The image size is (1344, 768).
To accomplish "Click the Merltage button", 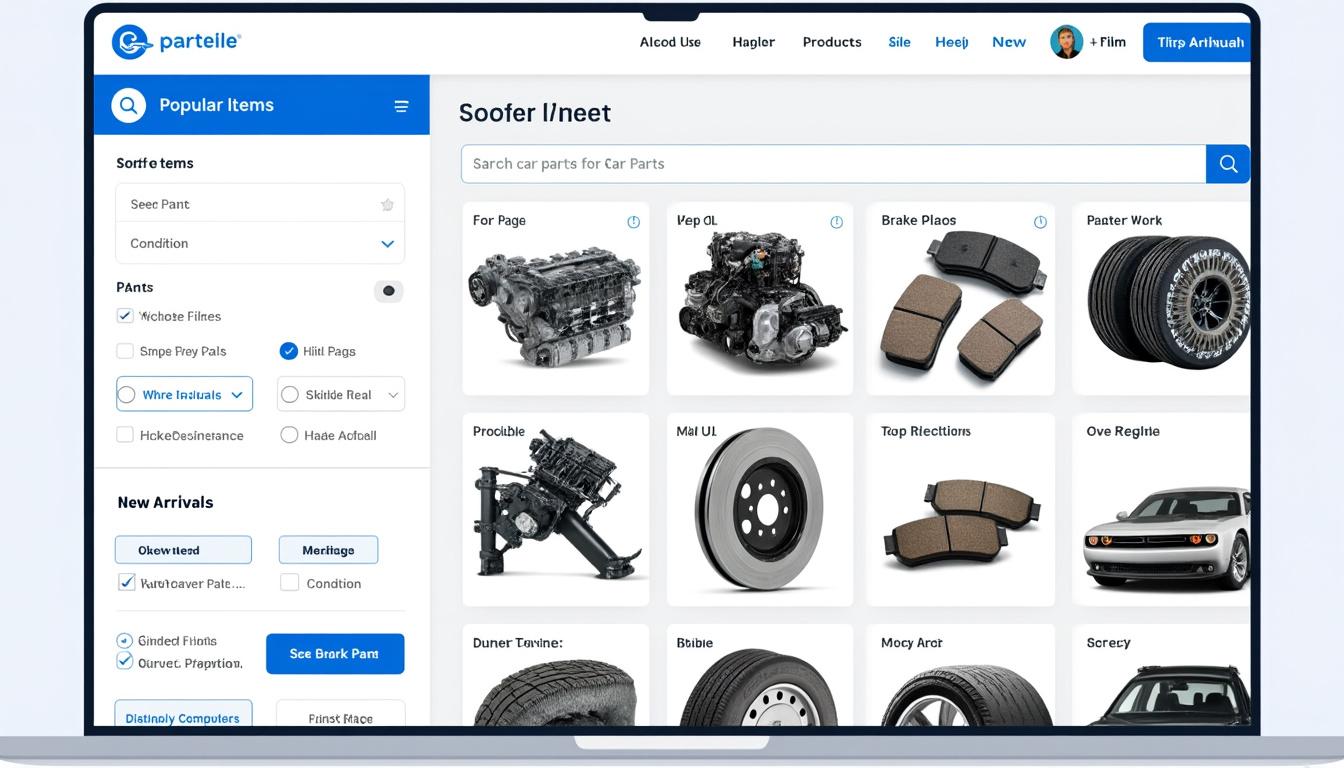I will coord(328,550).
